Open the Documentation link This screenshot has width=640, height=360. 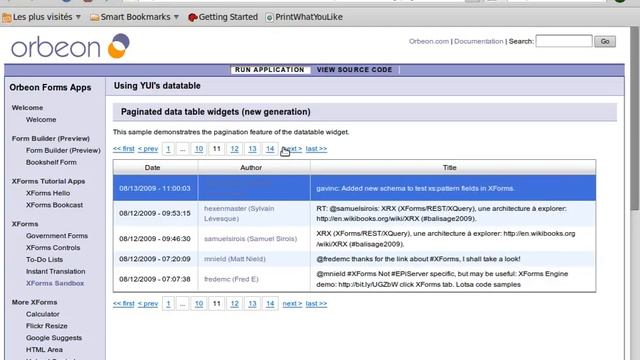(x=478, y=41)
